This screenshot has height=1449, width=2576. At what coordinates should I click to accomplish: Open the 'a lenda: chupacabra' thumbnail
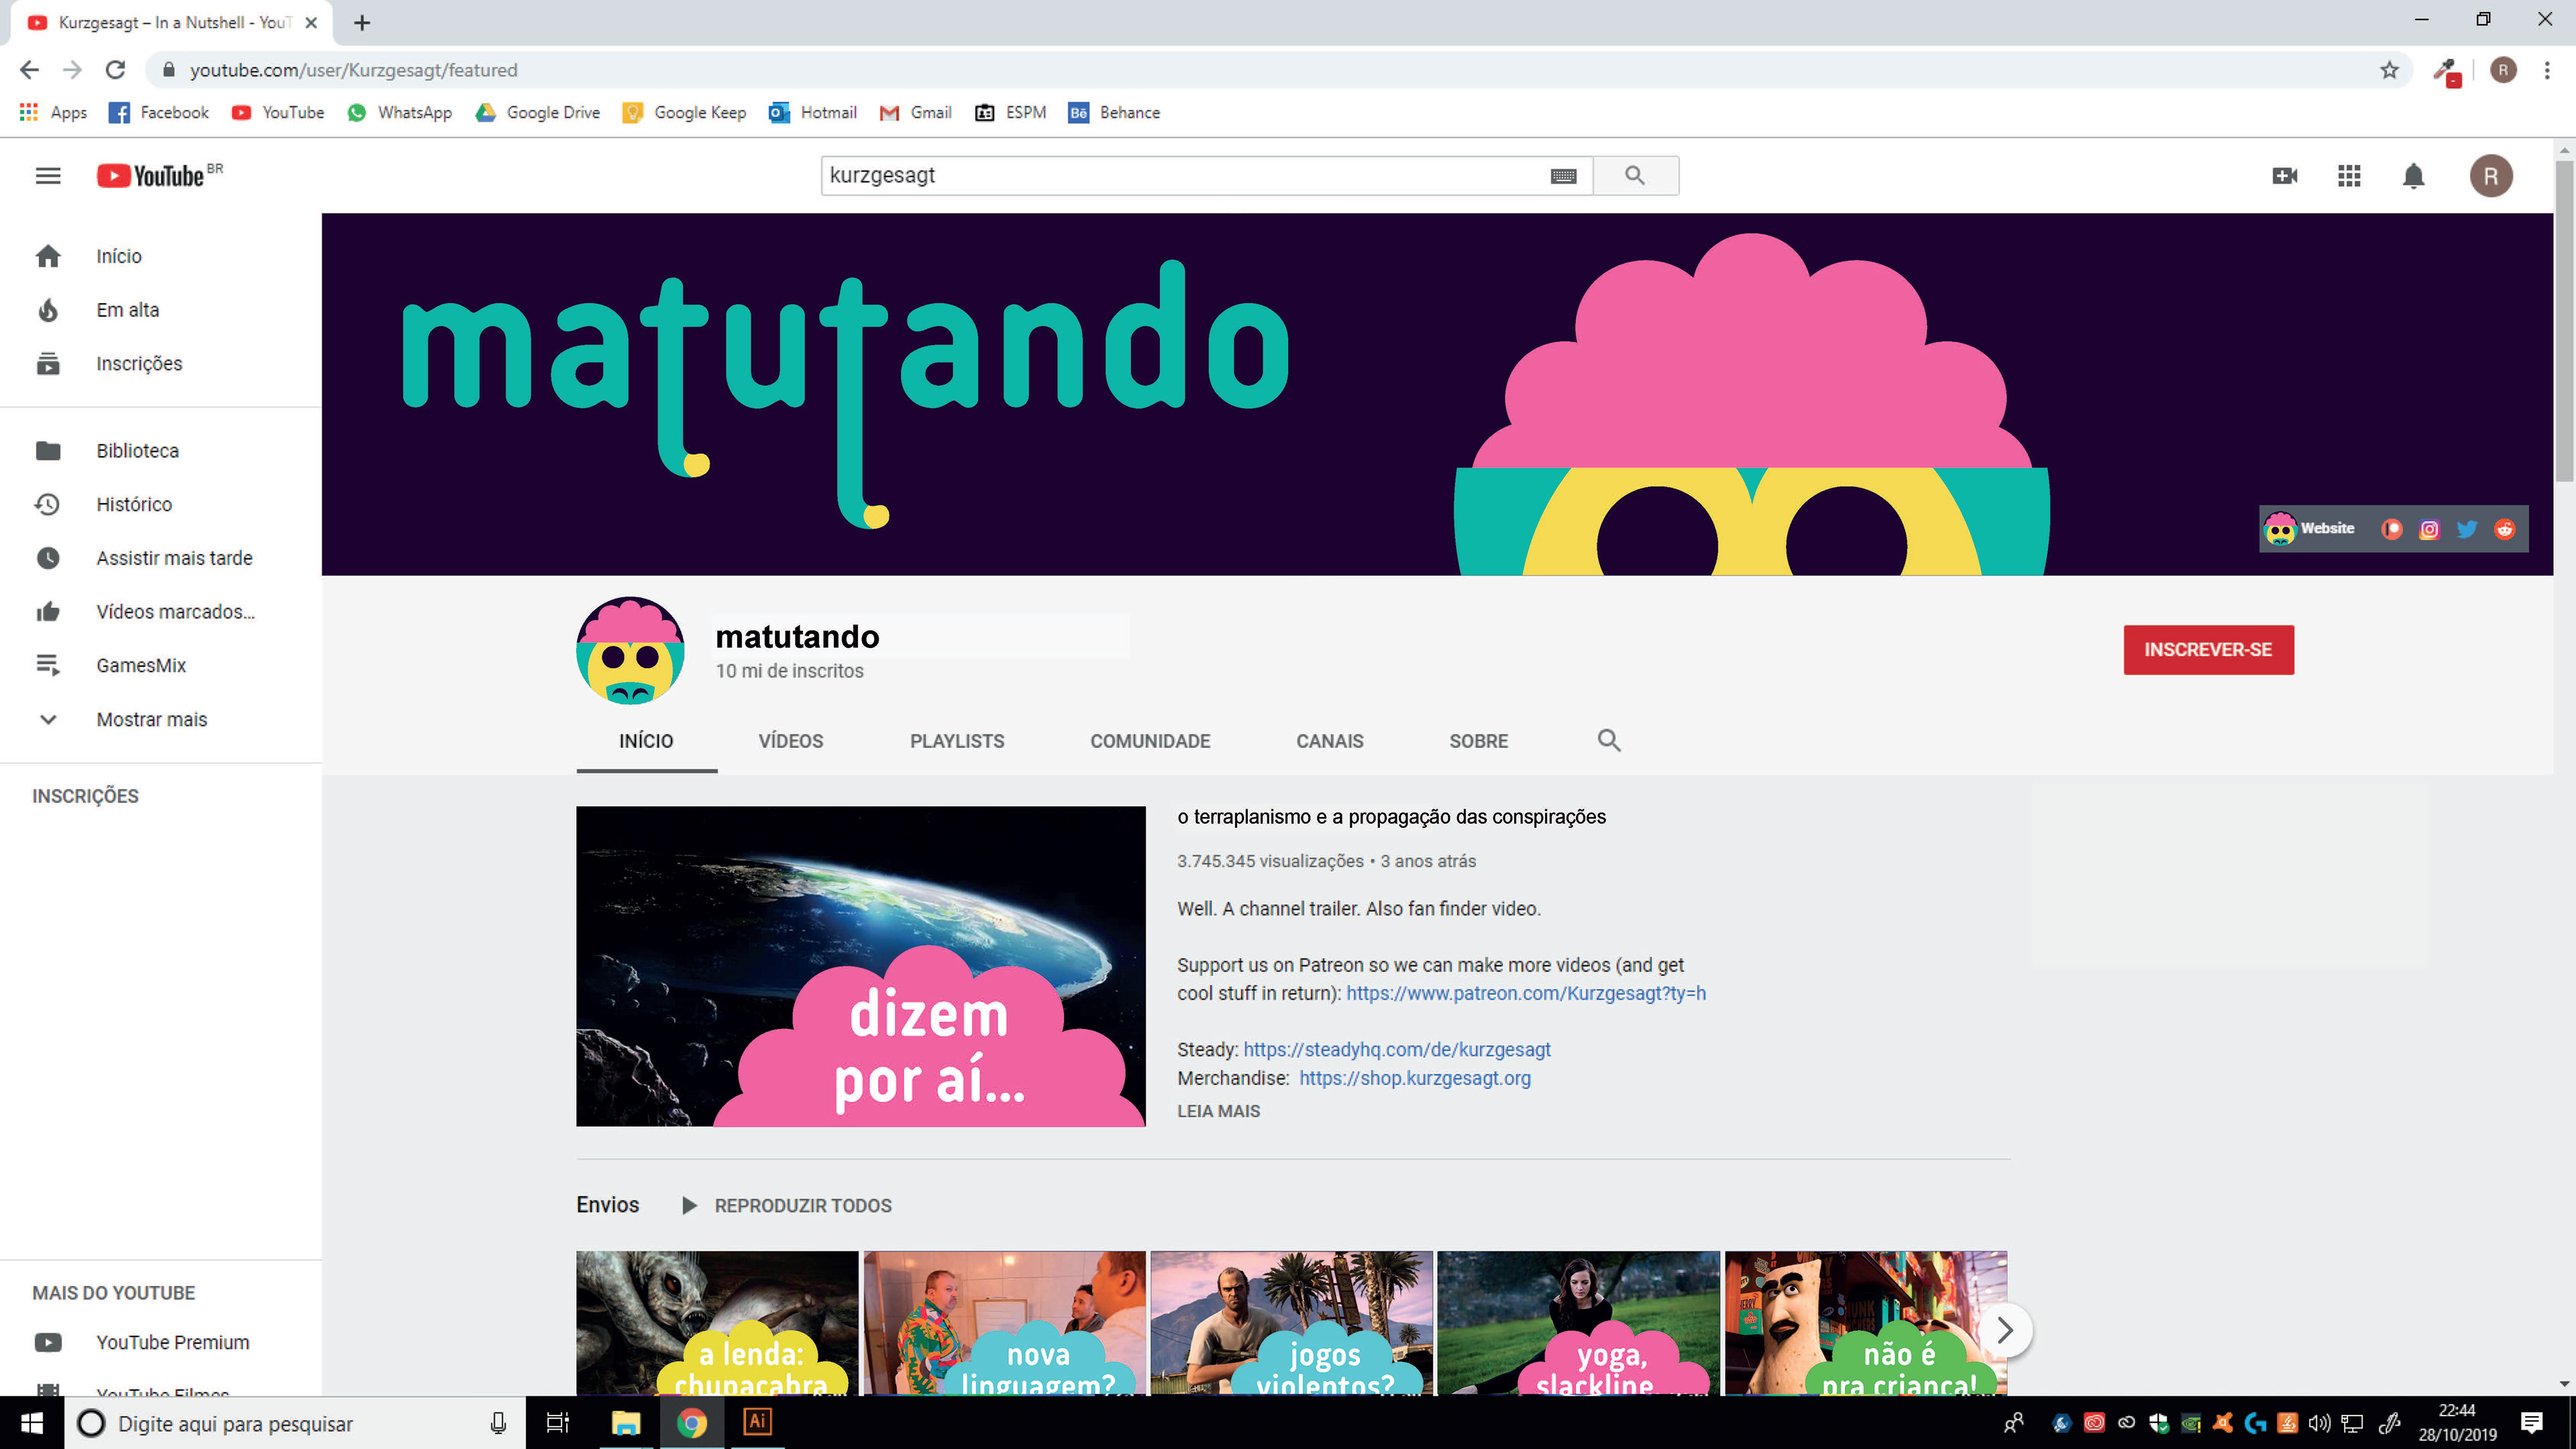tap(717, 1322)
